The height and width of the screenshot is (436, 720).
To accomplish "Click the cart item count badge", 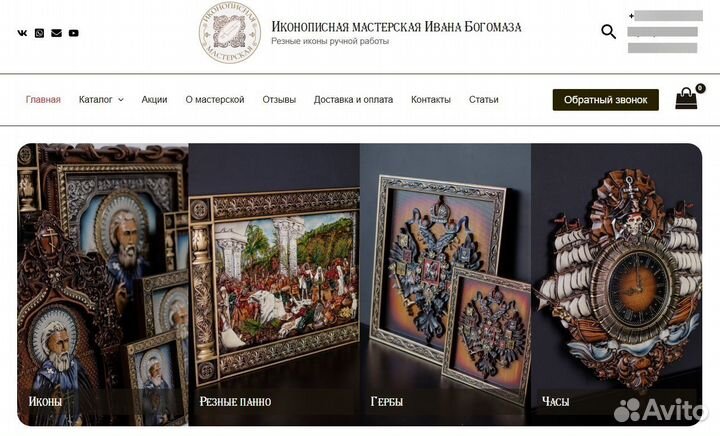I will [x=700, y=88].
